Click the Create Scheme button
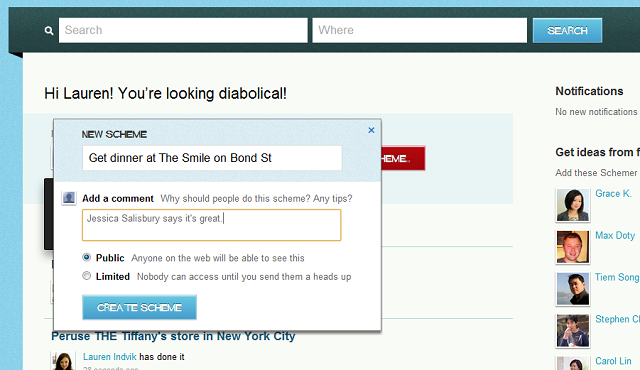This screenshot has height=370, width=640. tap(139, 307)
